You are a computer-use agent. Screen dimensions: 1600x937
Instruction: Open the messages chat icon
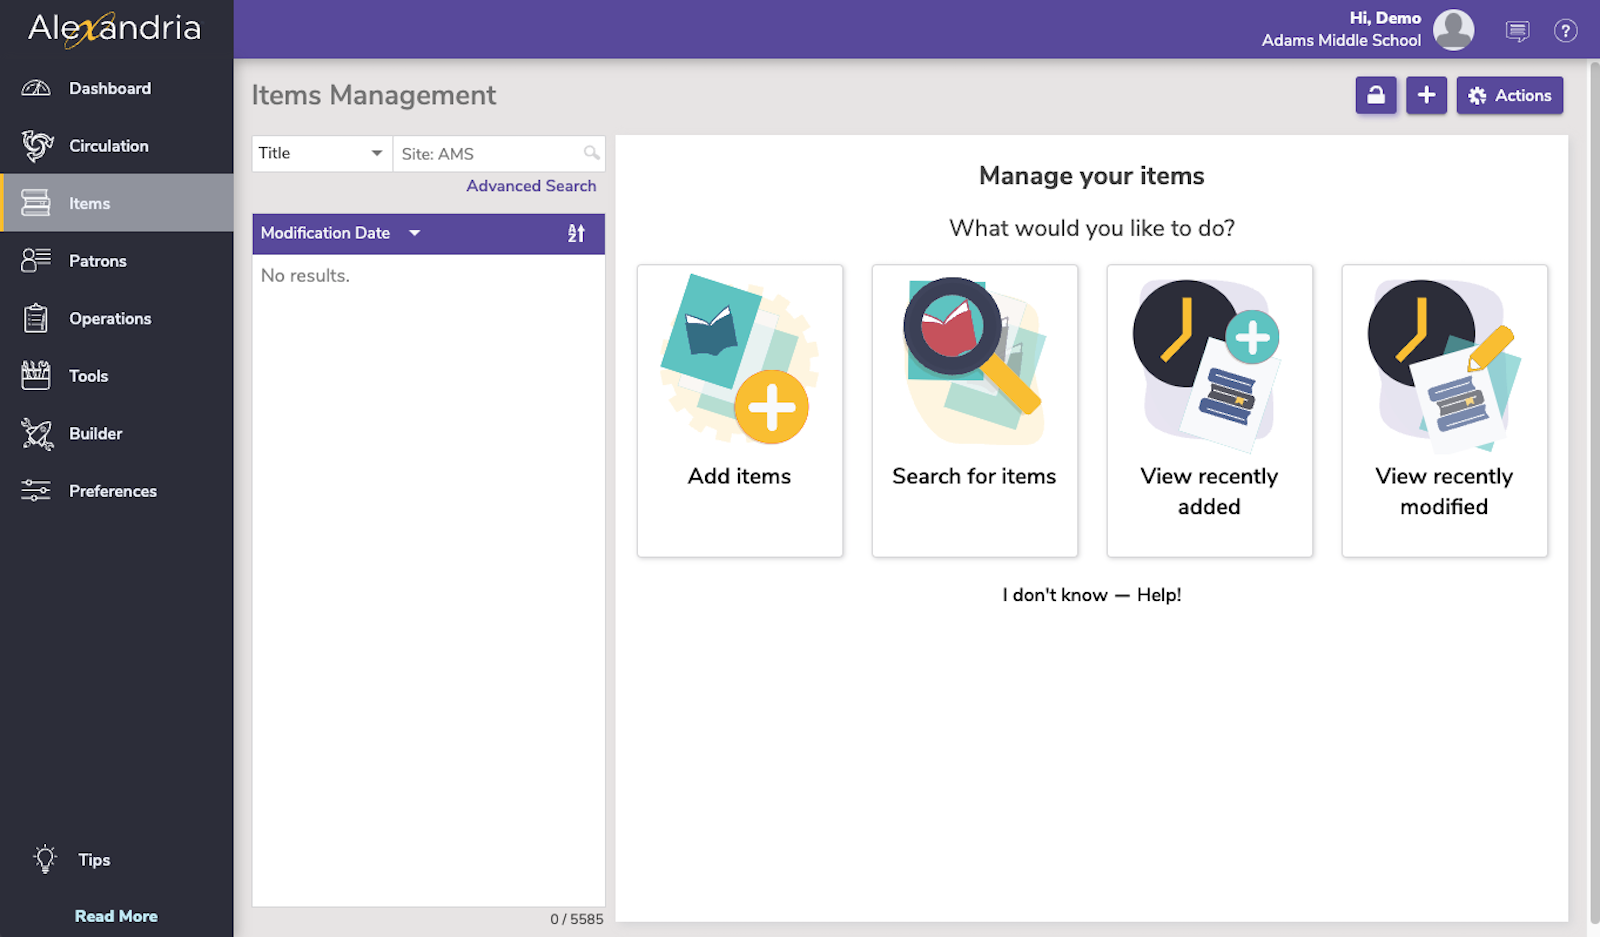[x=1517, y=31]
